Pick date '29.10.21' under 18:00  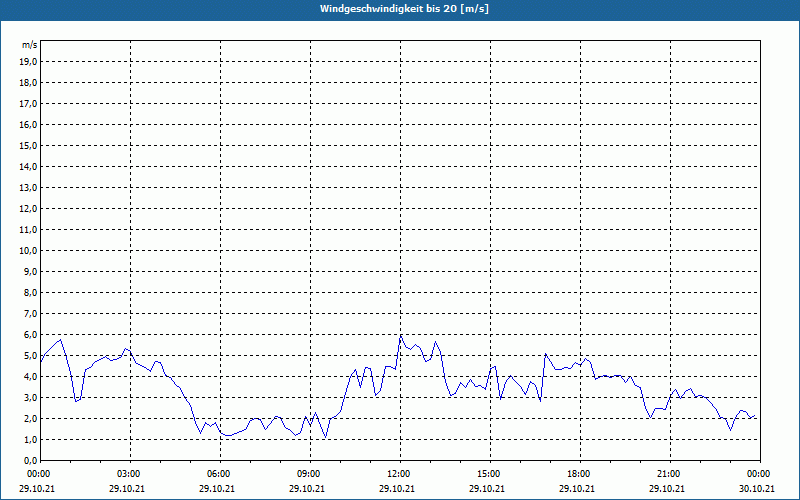[577, 488]
